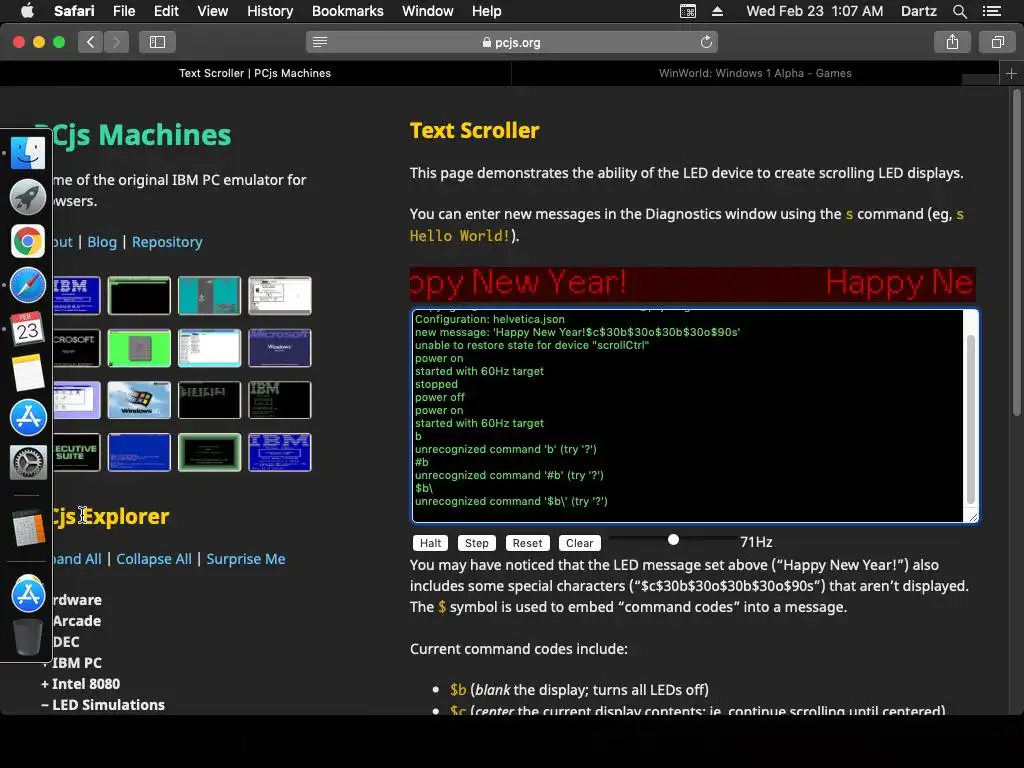This screenshot has height=768, width=1024.
Task: Open the Calculator icon in dock
Action: click(27, 528)
